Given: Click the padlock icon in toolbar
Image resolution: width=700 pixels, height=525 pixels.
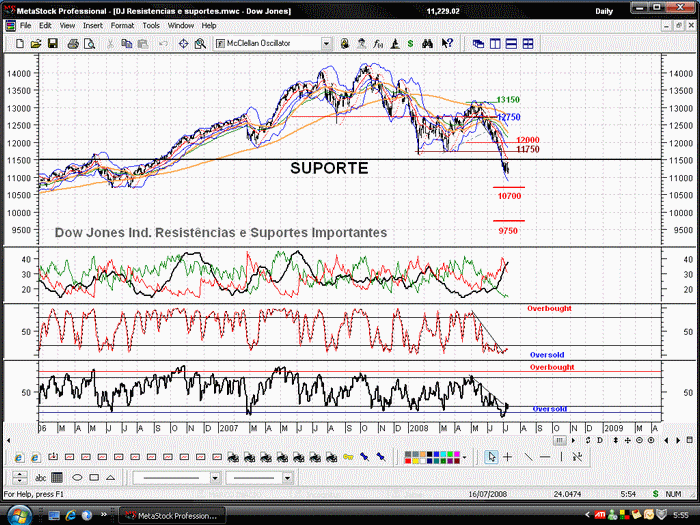Looking at the screenshot, I should (x=345, y=44).
